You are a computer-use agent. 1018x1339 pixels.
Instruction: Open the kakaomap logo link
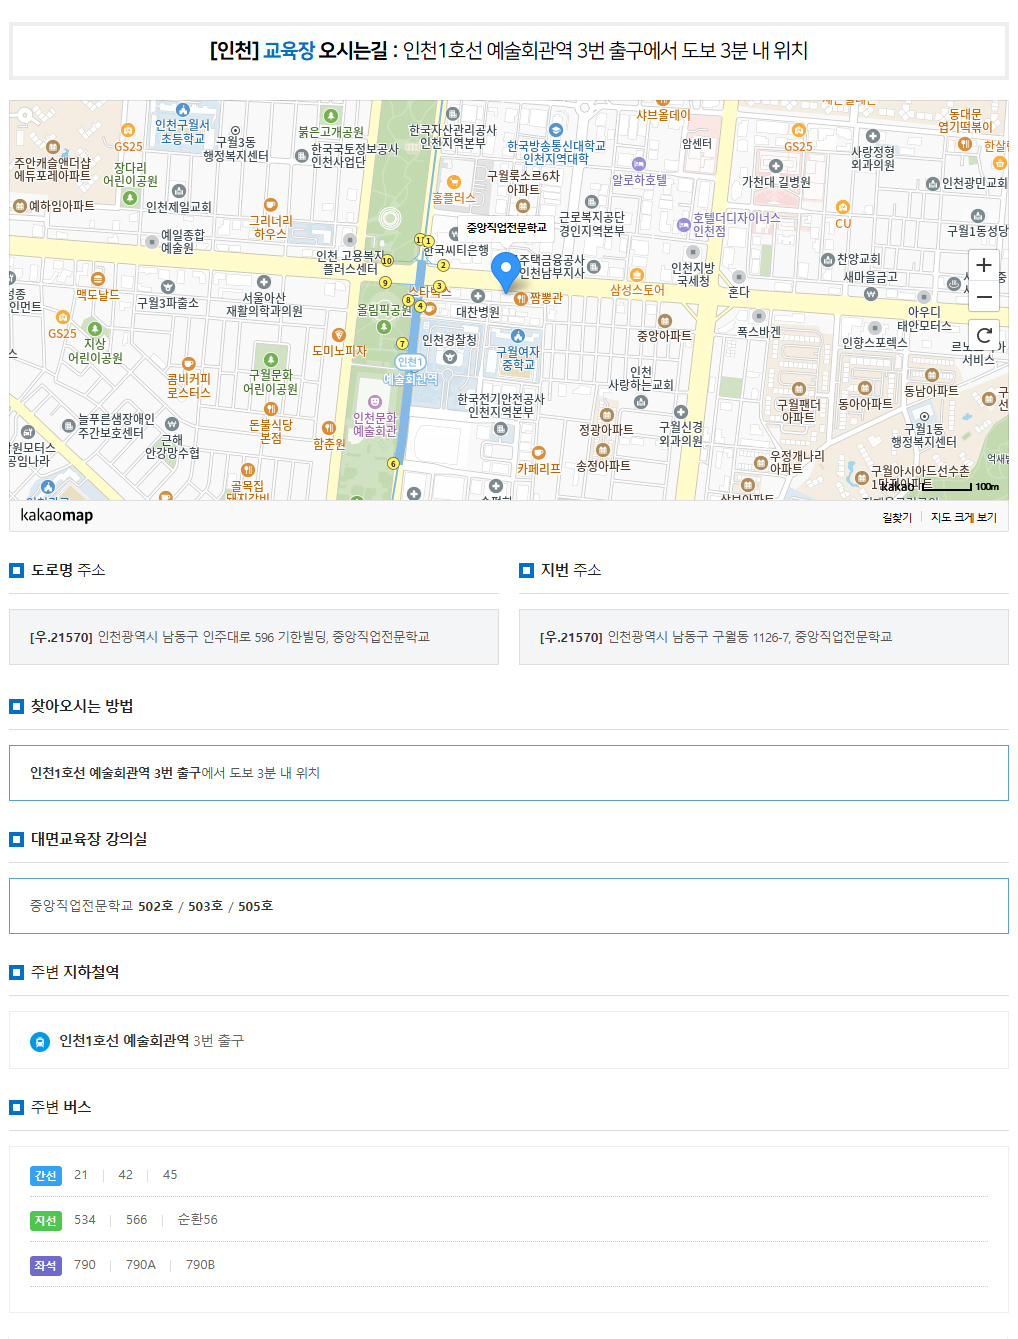tap(56, 515)
